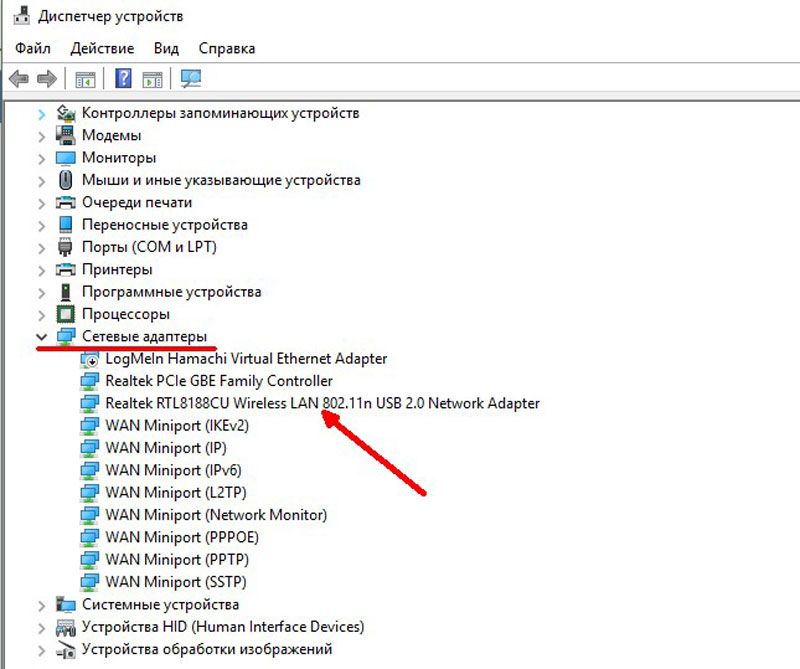The height and width of the screenshot is (669, 800).
Task: Select WAN Miniport (L2TP)
Action: [x=176, y=493]
